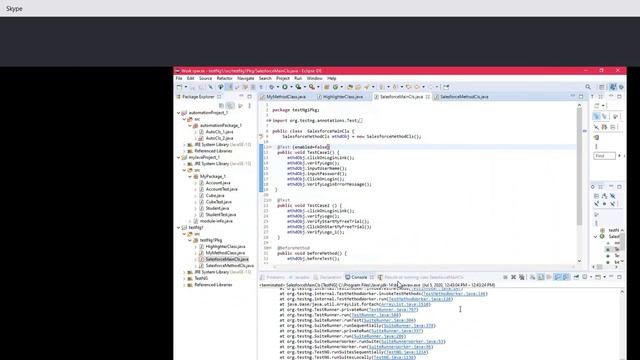Open the New file dropdown arrow
640x360 pixels.
coord(186,87)
